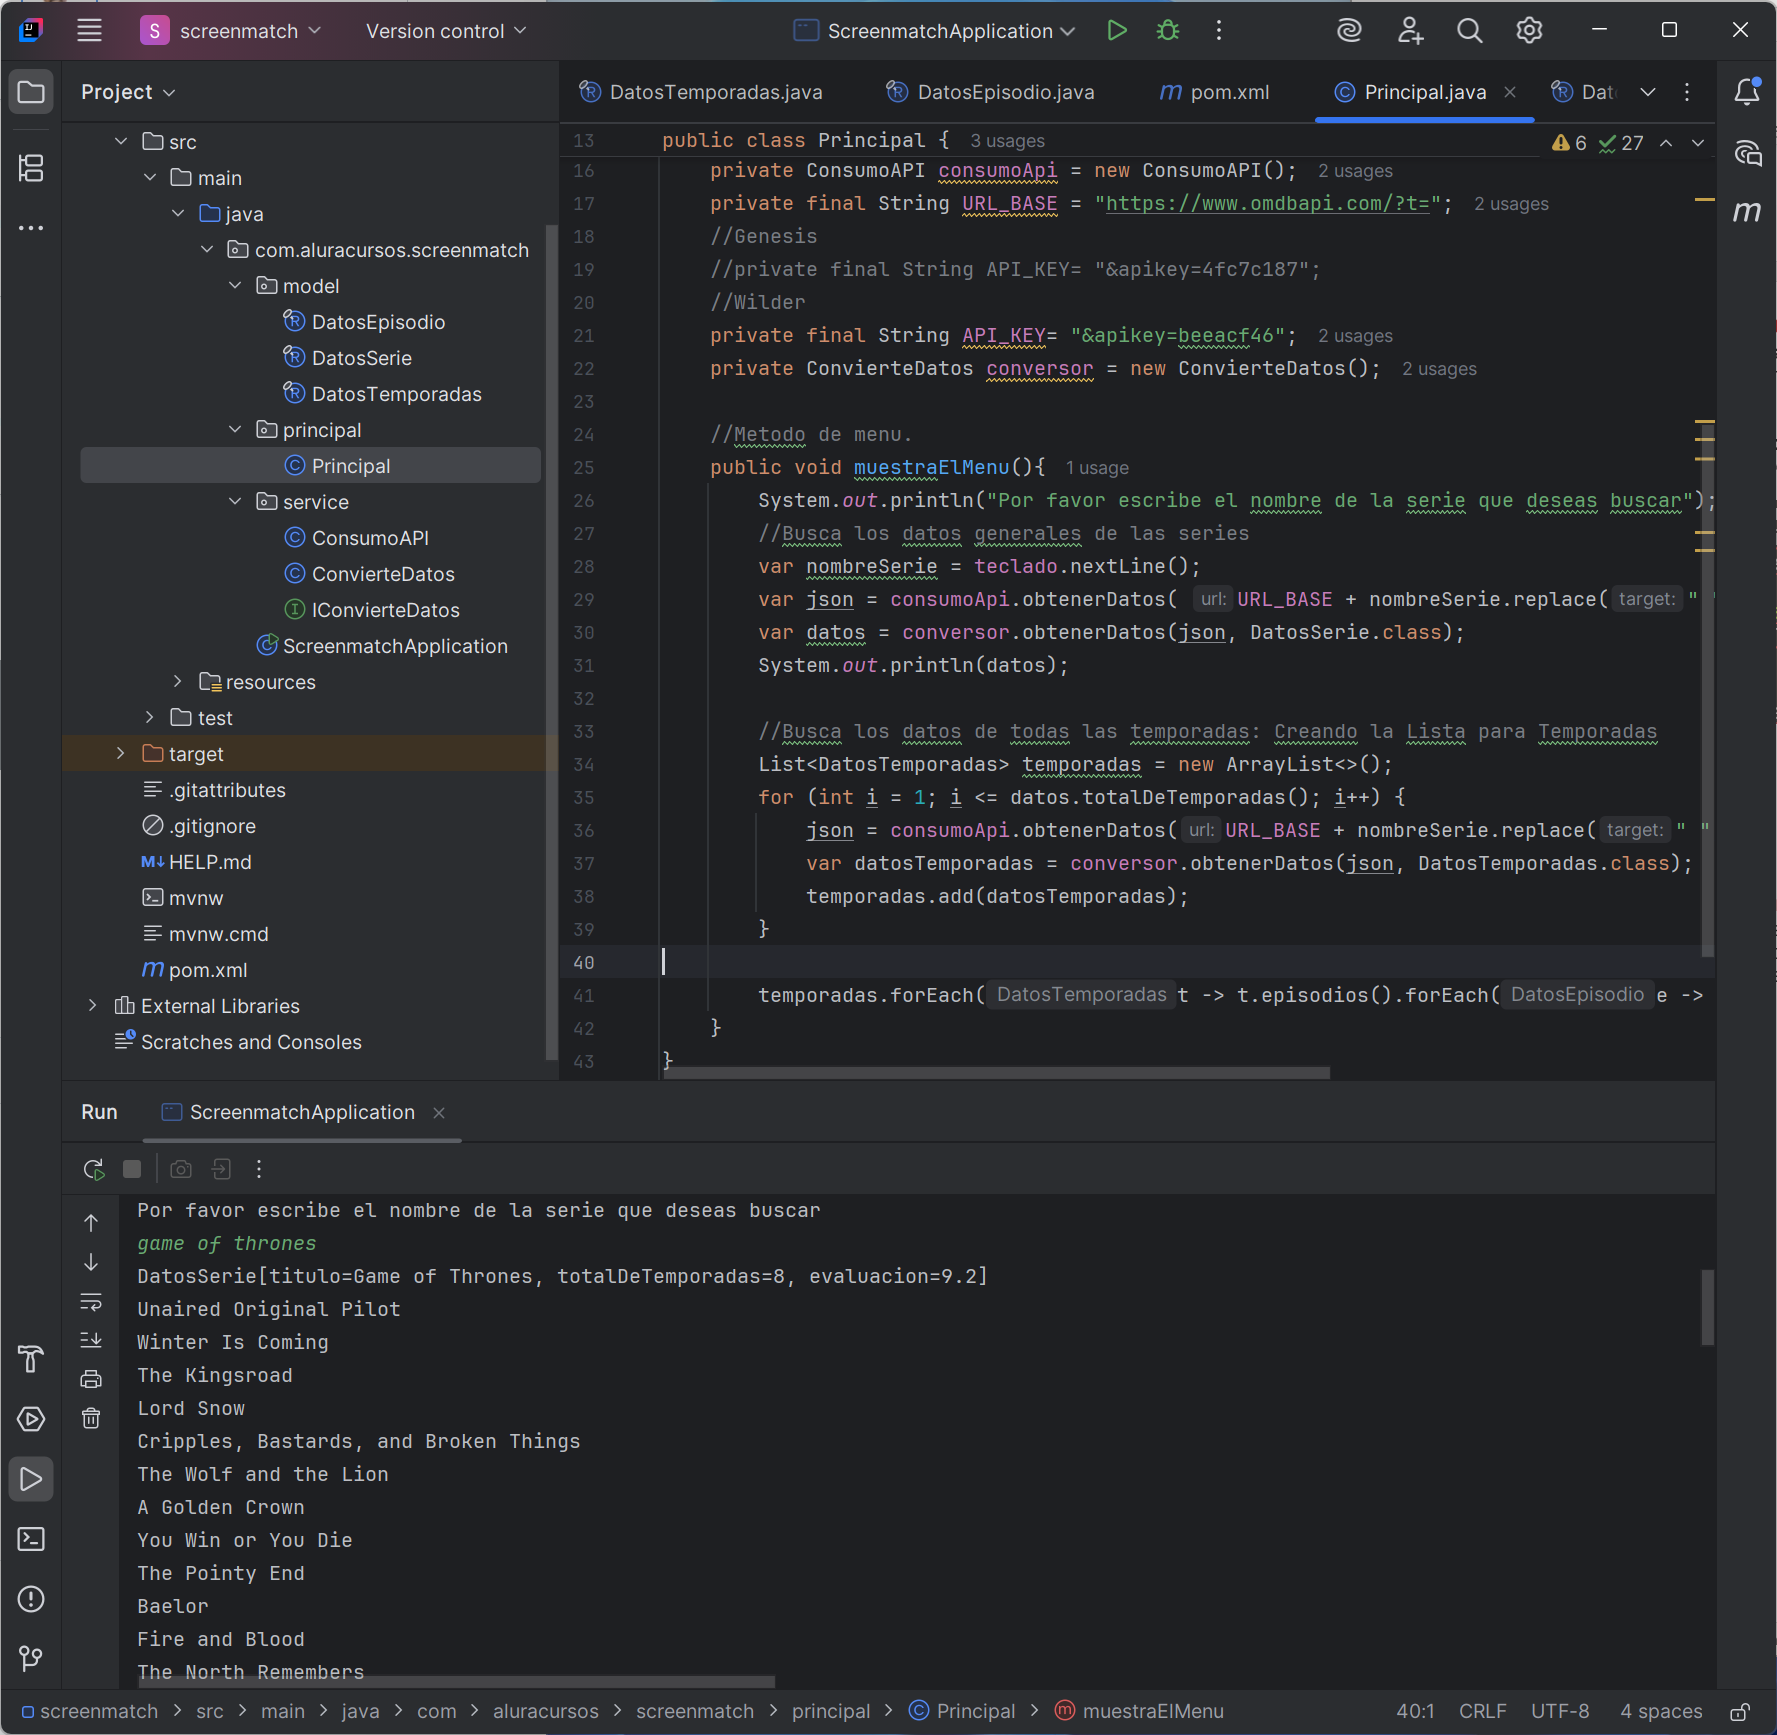The width and height of the screenshot is (1777, 1735).
Task: Collapse the src folder
Action: click(x=121, y=142)
